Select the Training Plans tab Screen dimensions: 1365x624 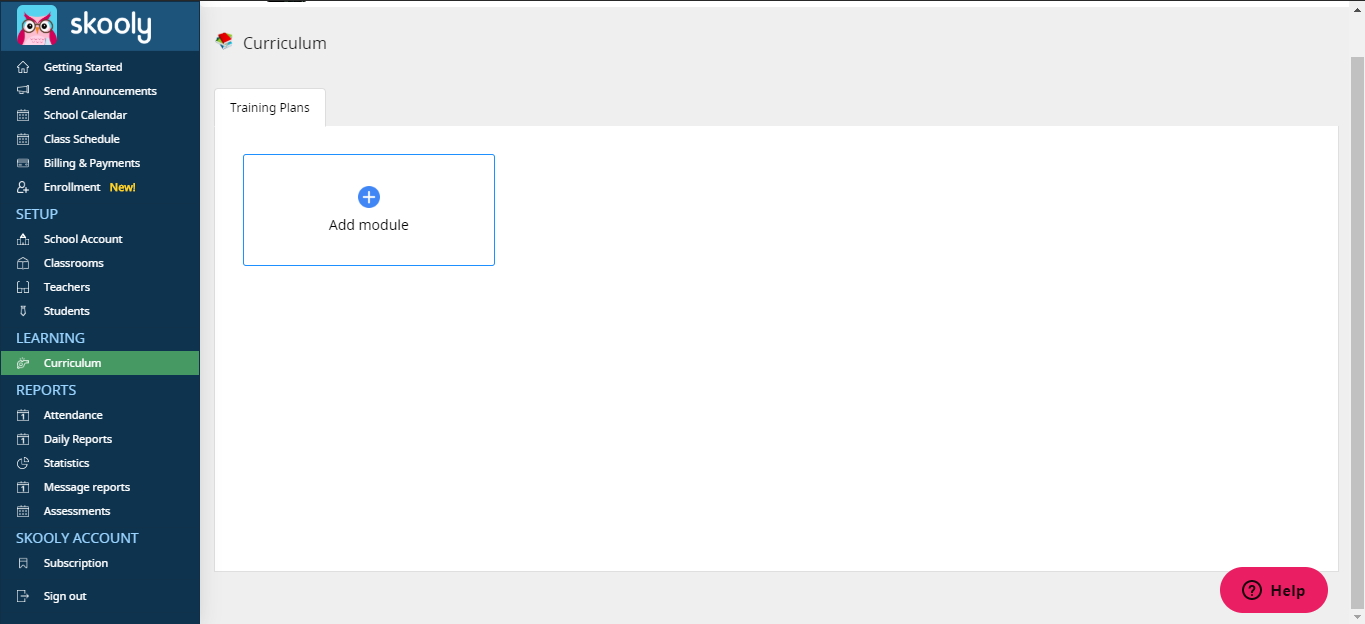pos(270,108)
